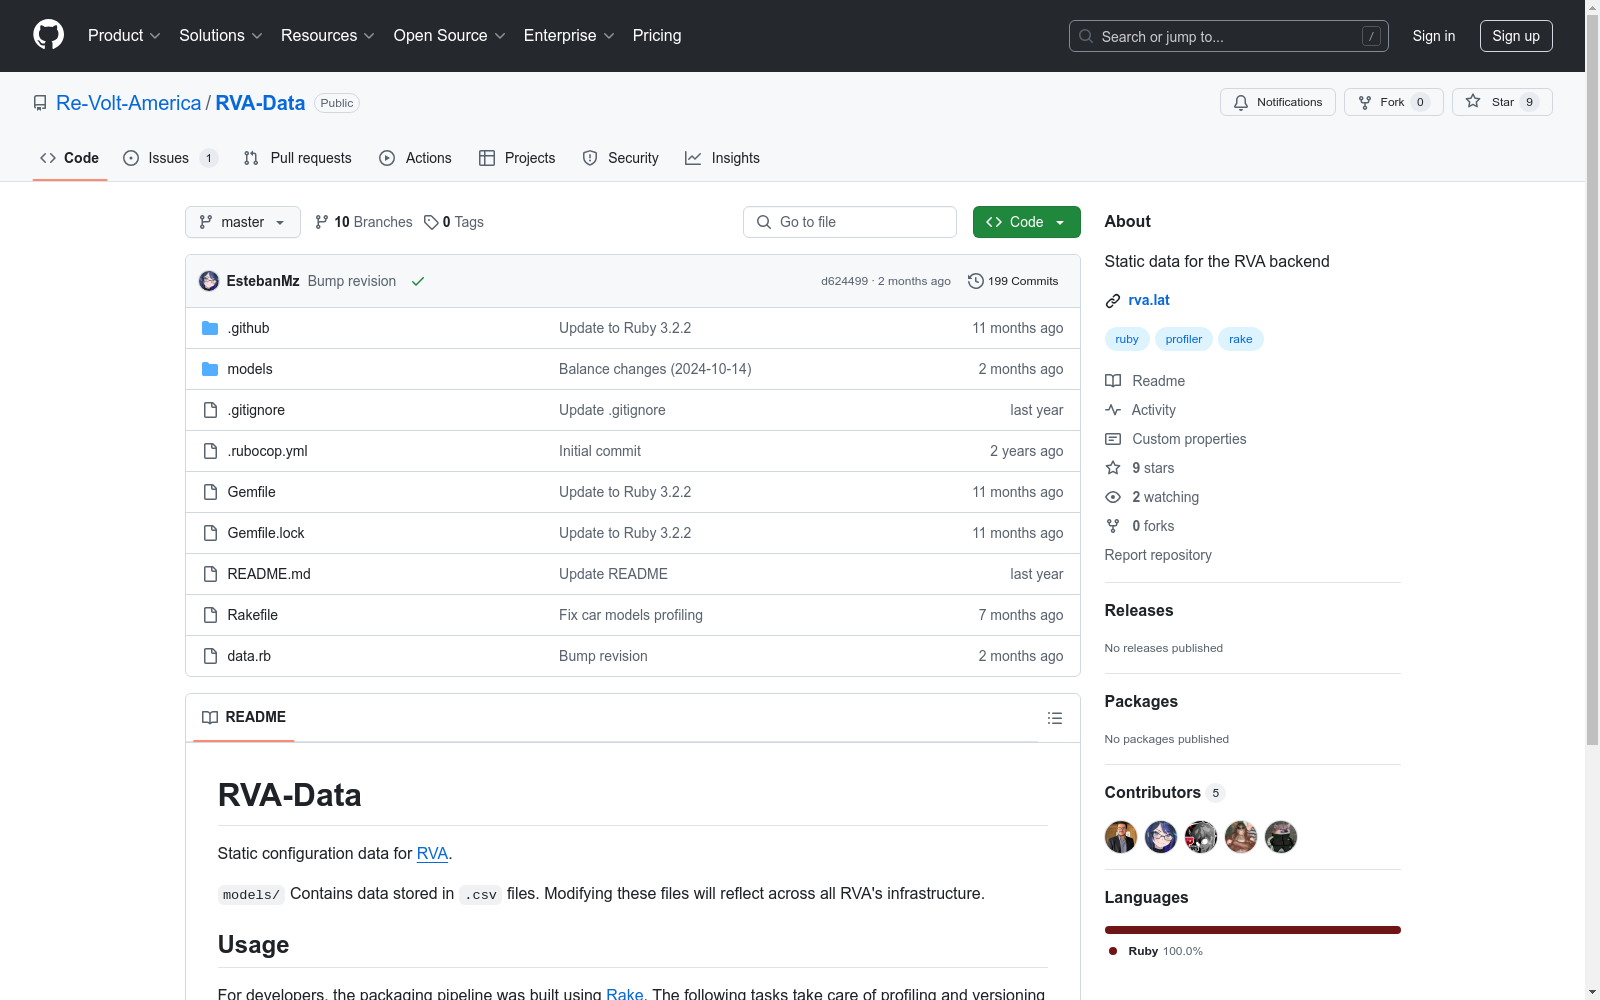
Task: View the 2 watching link
Action: pos(1152,497)
